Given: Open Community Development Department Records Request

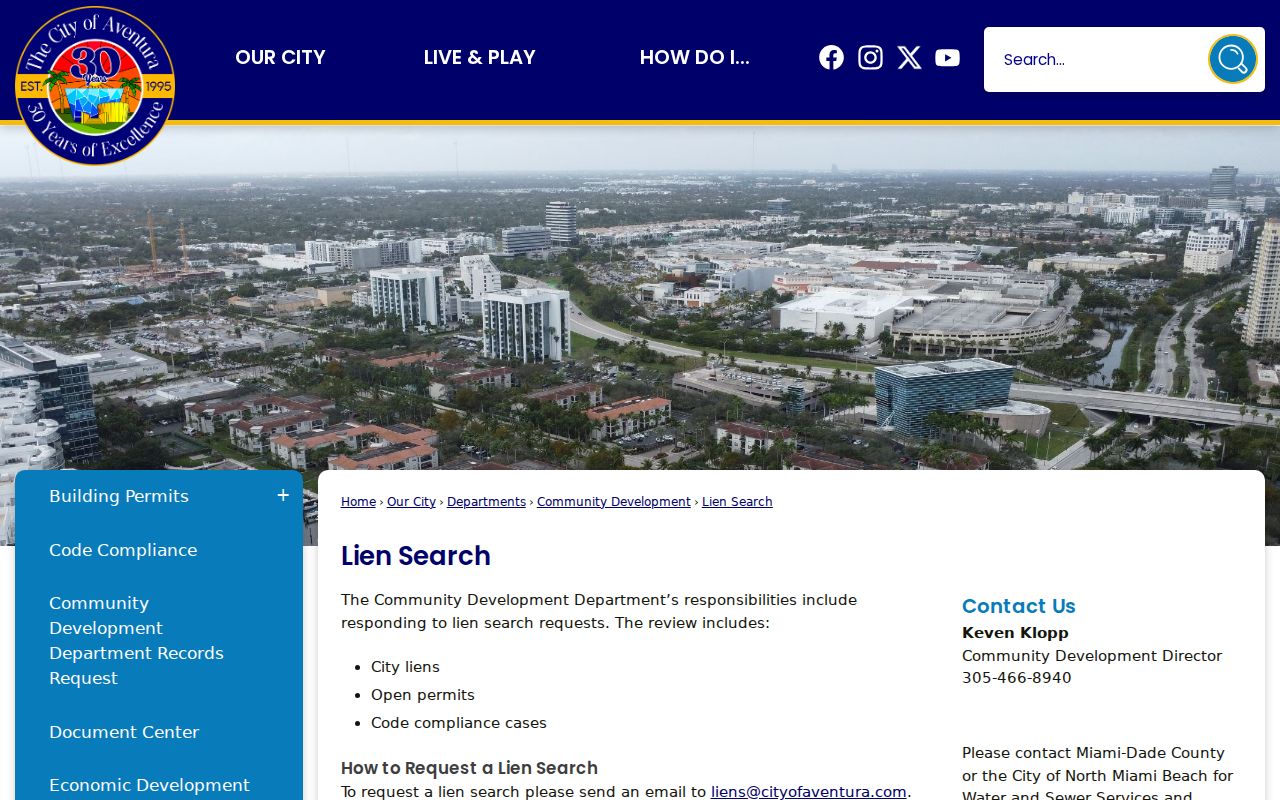Looking at the screenshot, I should coord(136,640).
